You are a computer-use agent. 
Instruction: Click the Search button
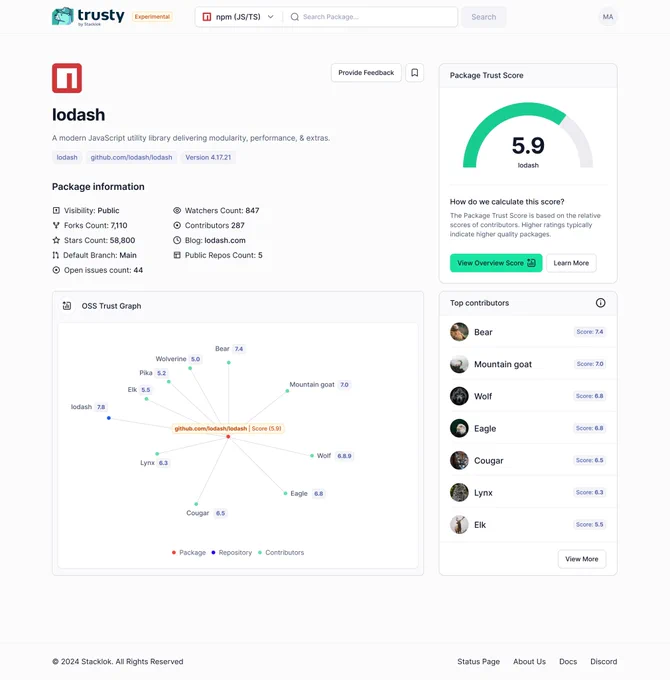pyautogui.click(x=484, y=17)
